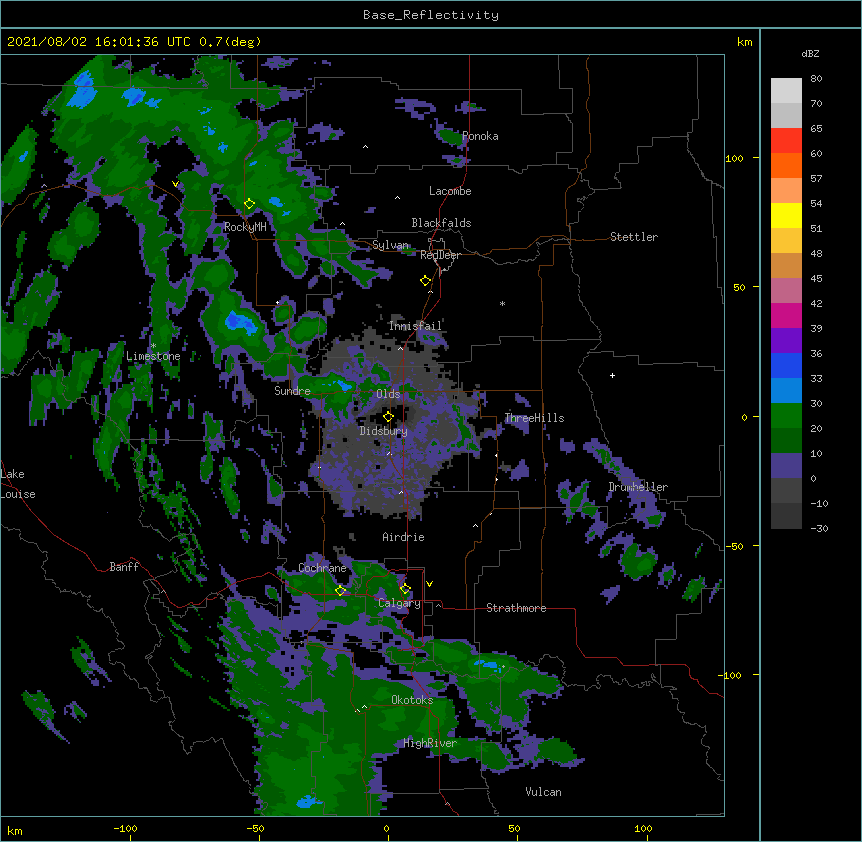Click the yellow V marker northwest of RockyMH
The image size is (862, 842).
[175, 184]
